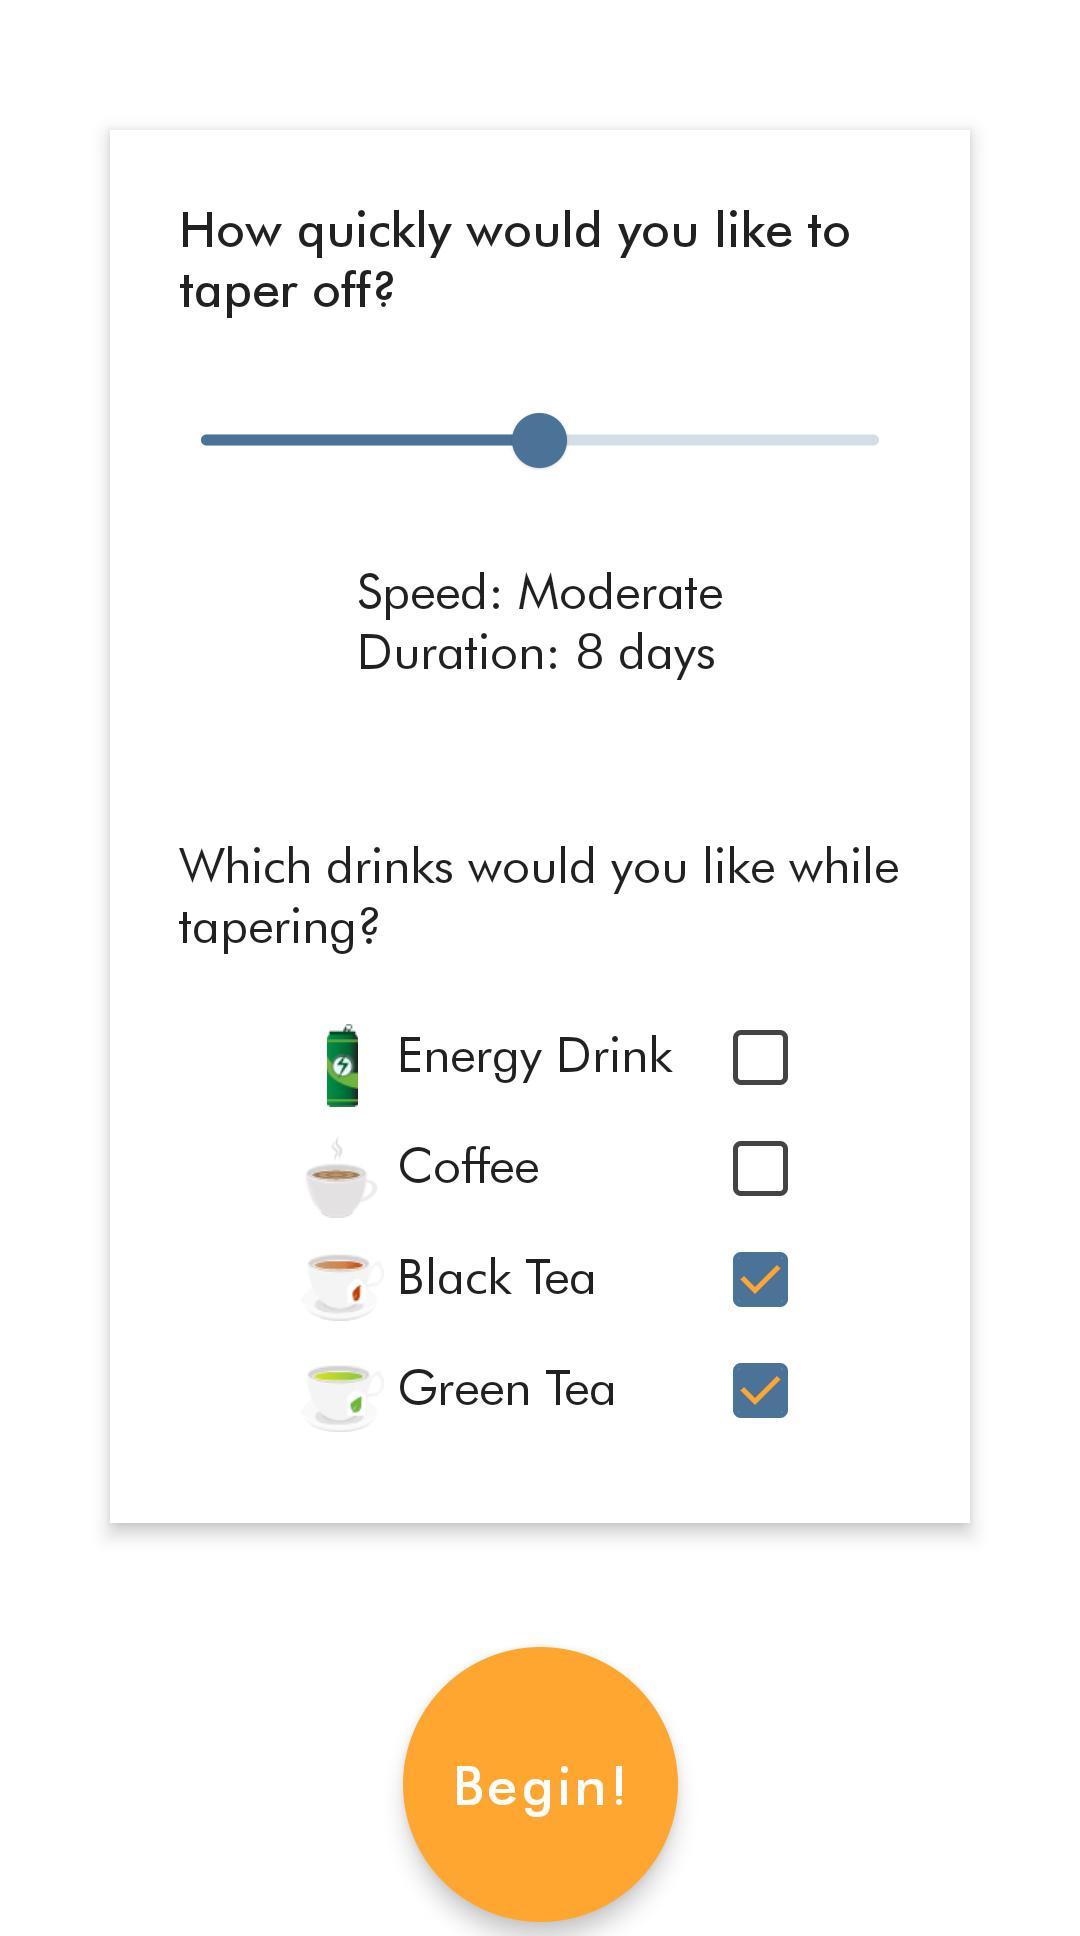Screen dimensions: 1080x1936
Task: Click the 'Which drinks would you like' question
Action: tap(538, 897)
